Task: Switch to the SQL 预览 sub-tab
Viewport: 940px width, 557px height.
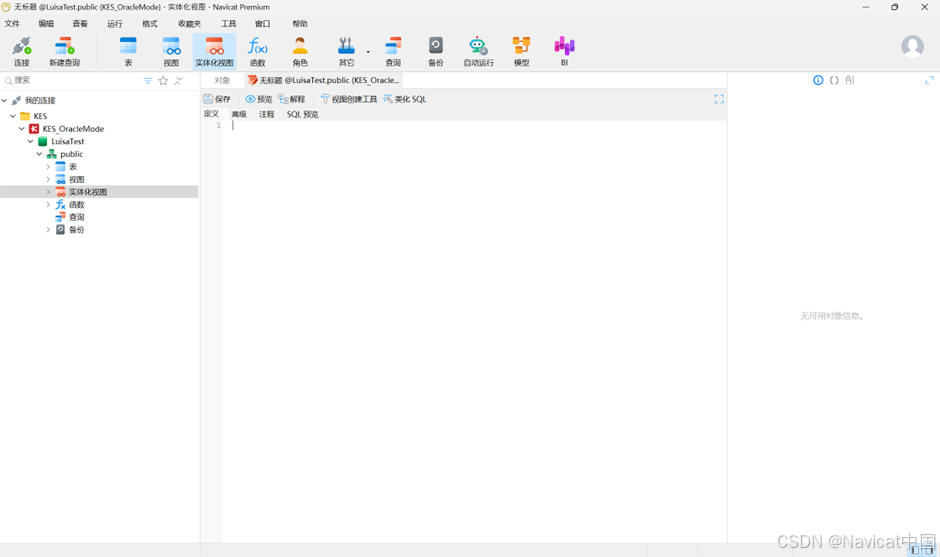Action: tap(302, 114)
